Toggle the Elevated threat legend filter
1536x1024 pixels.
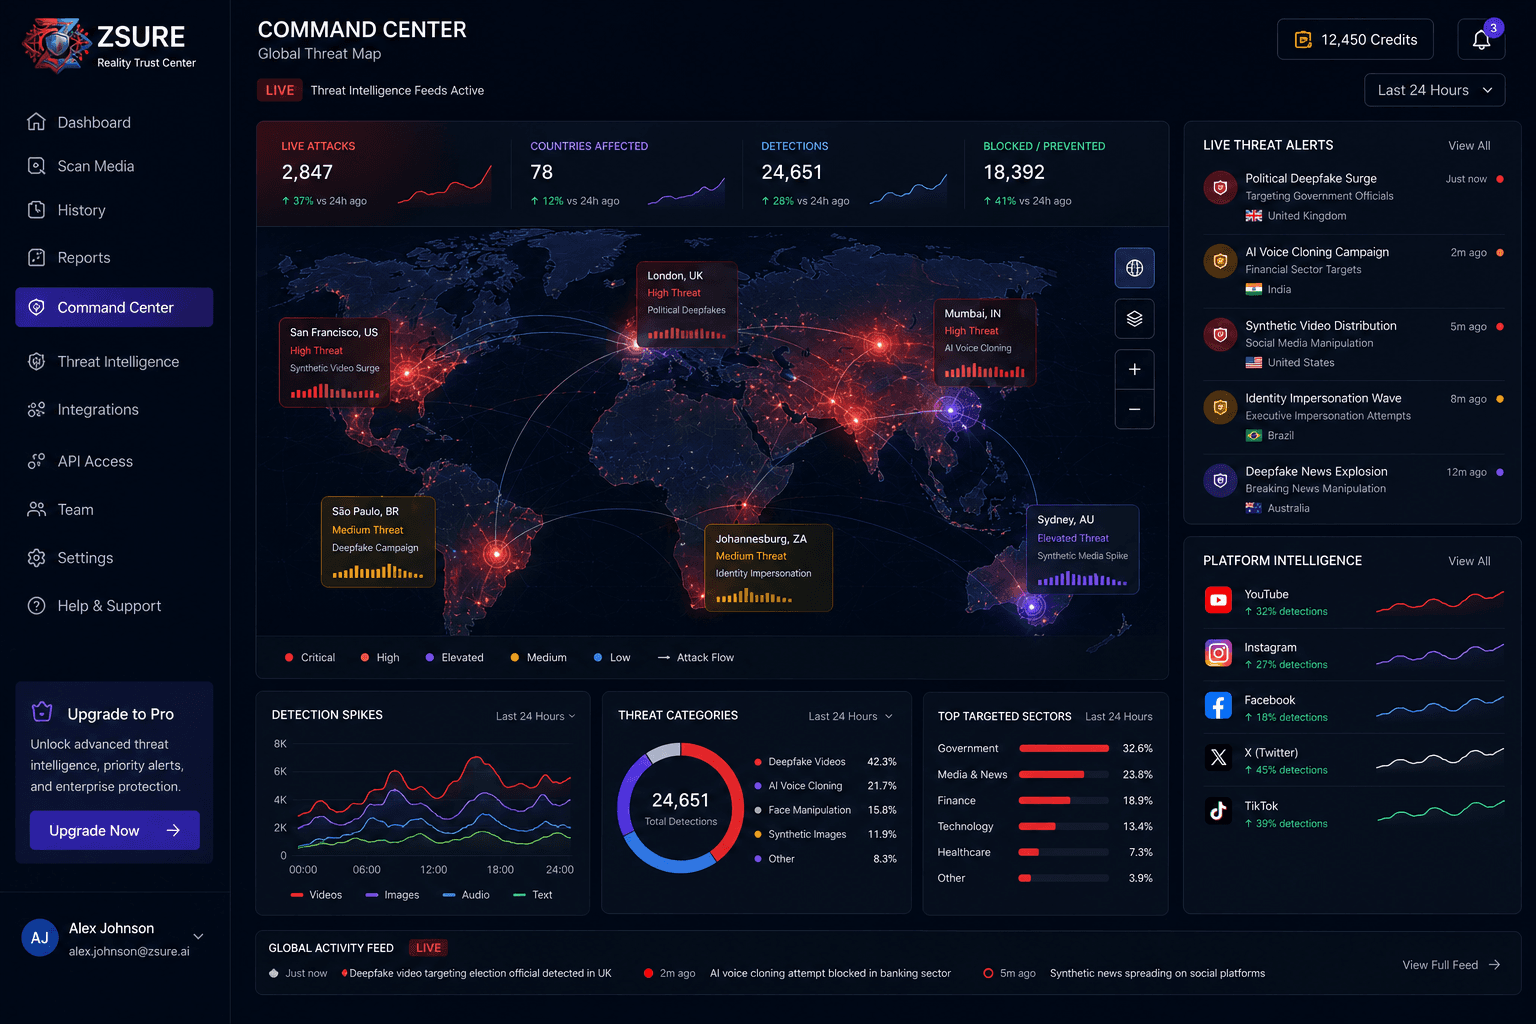tap(454, 657)
